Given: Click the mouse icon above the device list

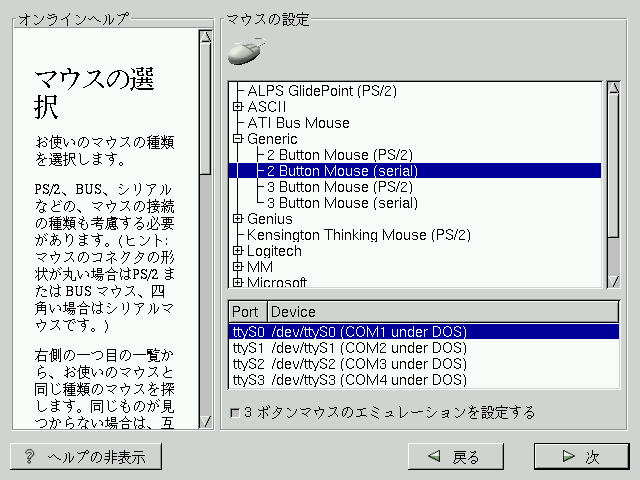Looking at the screenshot, I should click(246, 51).
